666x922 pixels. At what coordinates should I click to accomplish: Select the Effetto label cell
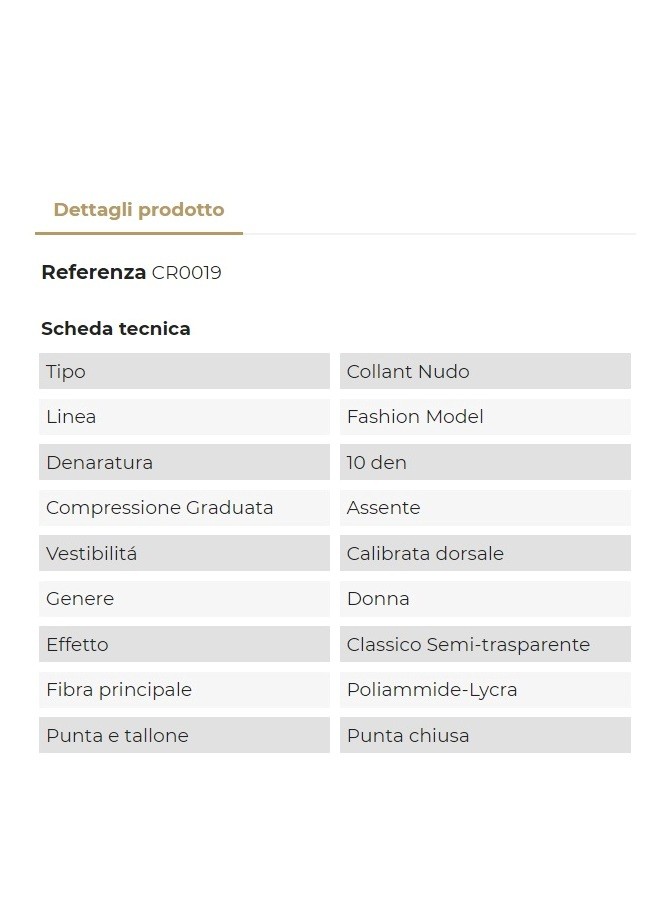pos(184,645)
